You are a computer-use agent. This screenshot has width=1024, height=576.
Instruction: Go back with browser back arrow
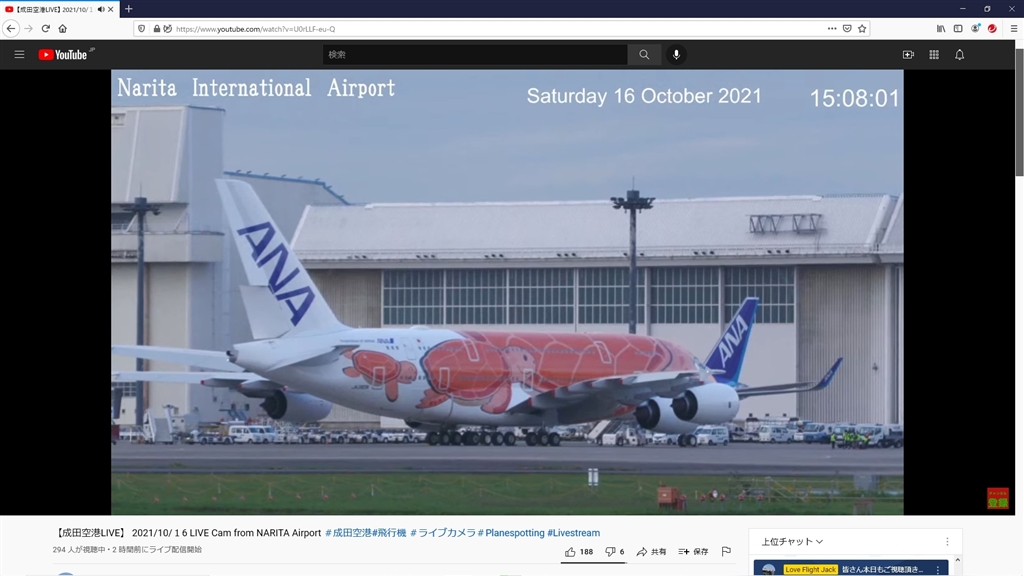[x=11, y=29]
